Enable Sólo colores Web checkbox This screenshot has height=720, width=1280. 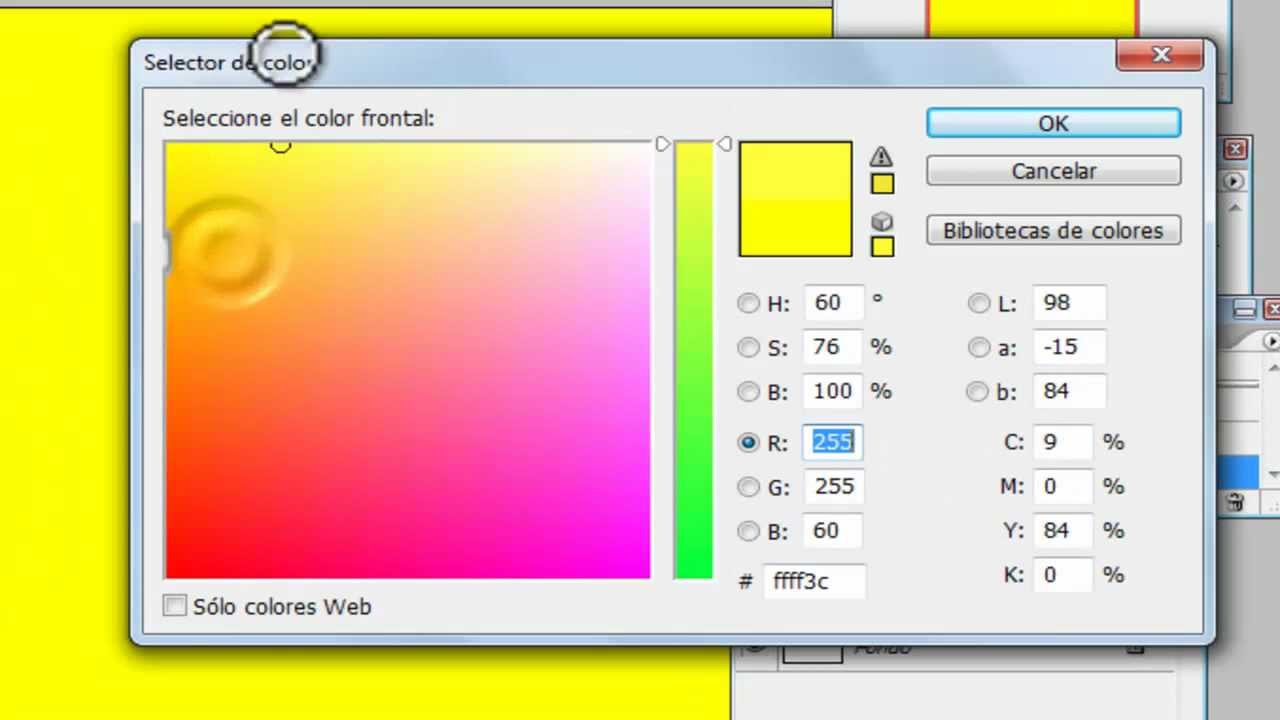coord(175,606)
